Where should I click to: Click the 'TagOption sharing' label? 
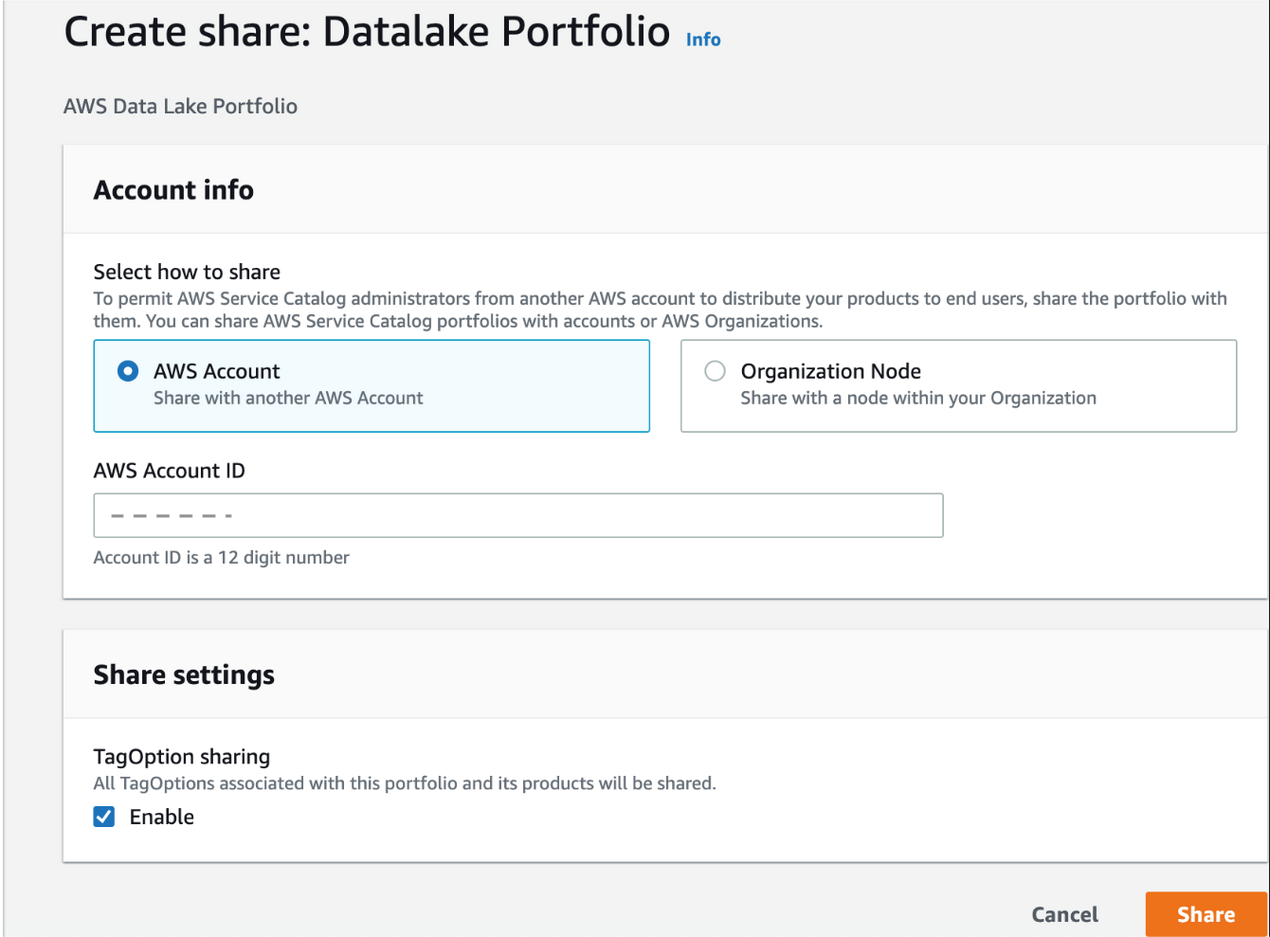point(182,757)
